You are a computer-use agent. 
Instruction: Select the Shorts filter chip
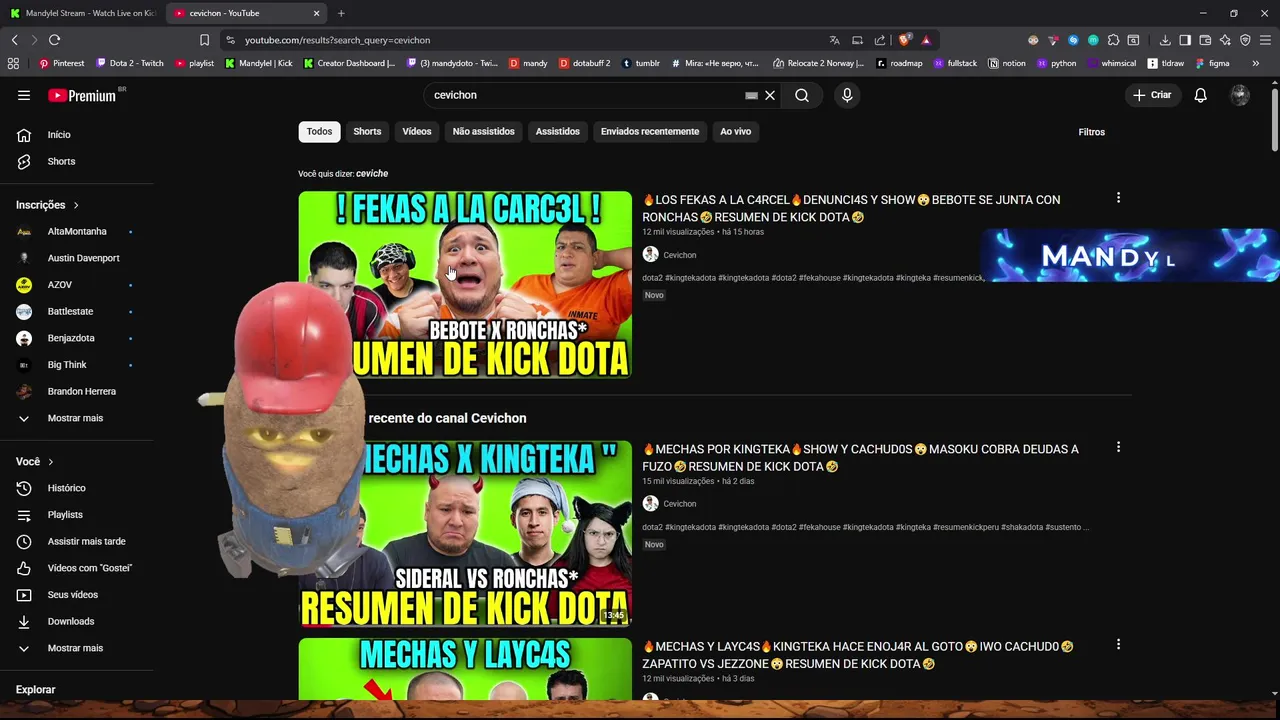[367, 132]
